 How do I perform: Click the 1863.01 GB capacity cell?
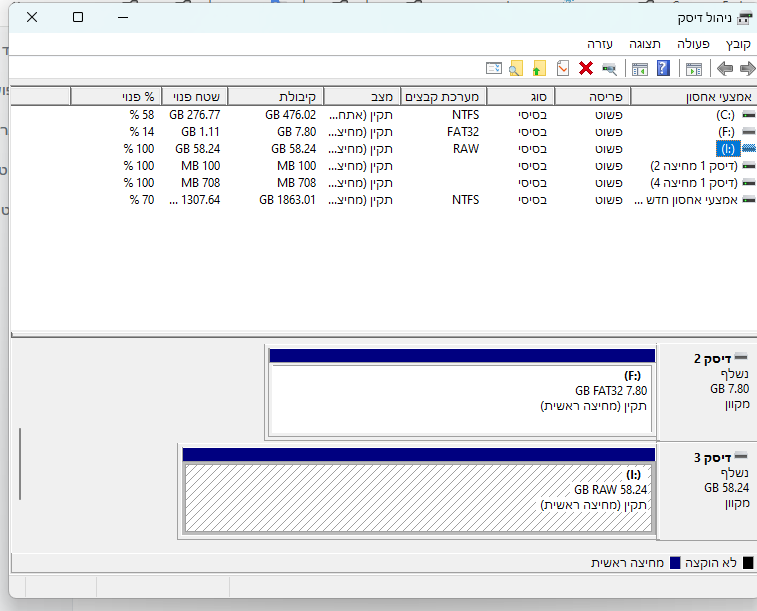click(x=287, y=200)
